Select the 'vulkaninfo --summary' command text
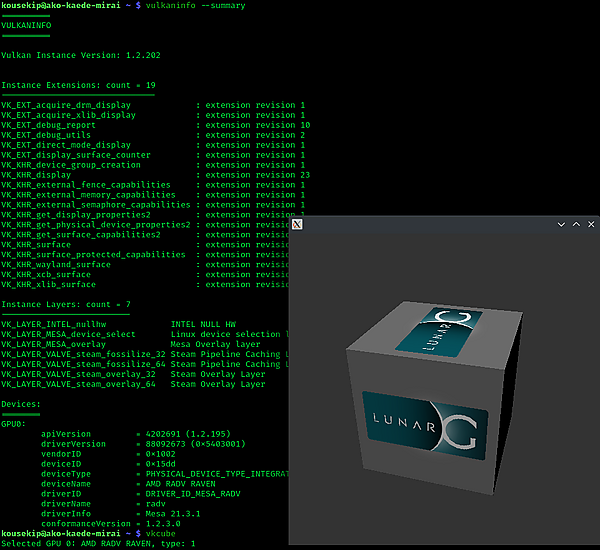The width and height of the screenshot is (600, 550). click(195, 6)
